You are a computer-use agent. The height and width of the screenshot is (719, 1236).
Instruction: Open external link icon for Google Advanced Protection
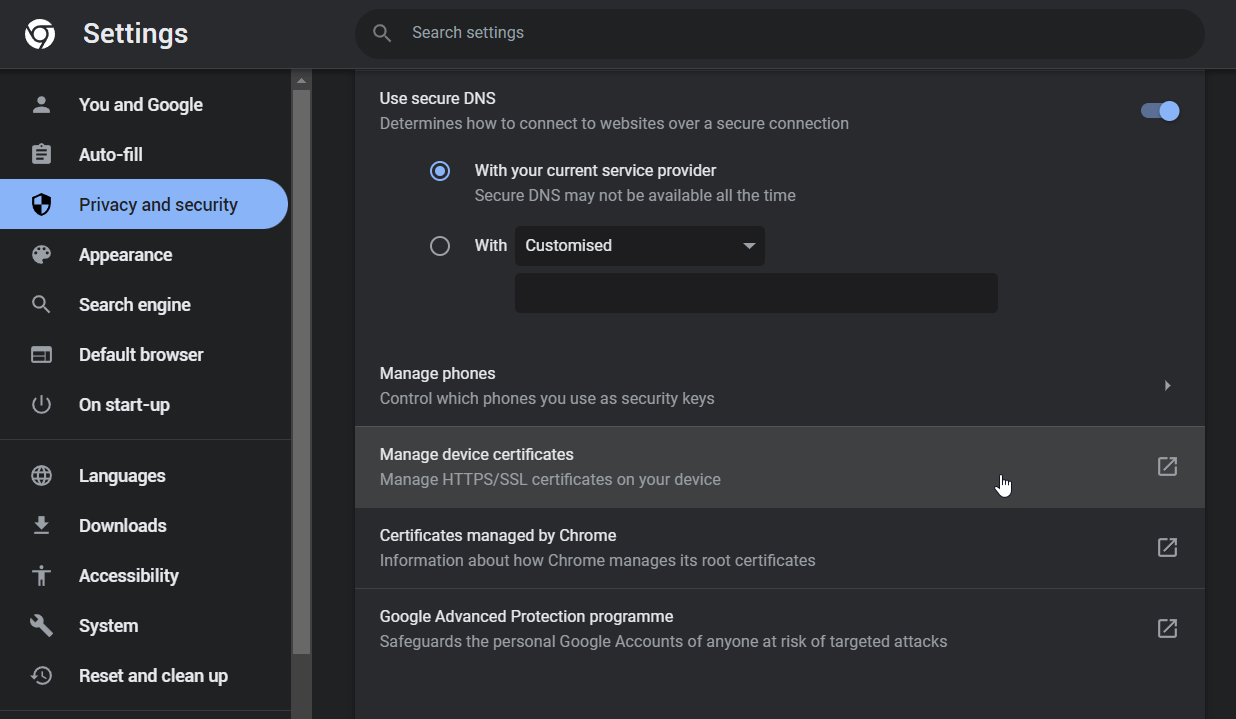[1167, 628]
